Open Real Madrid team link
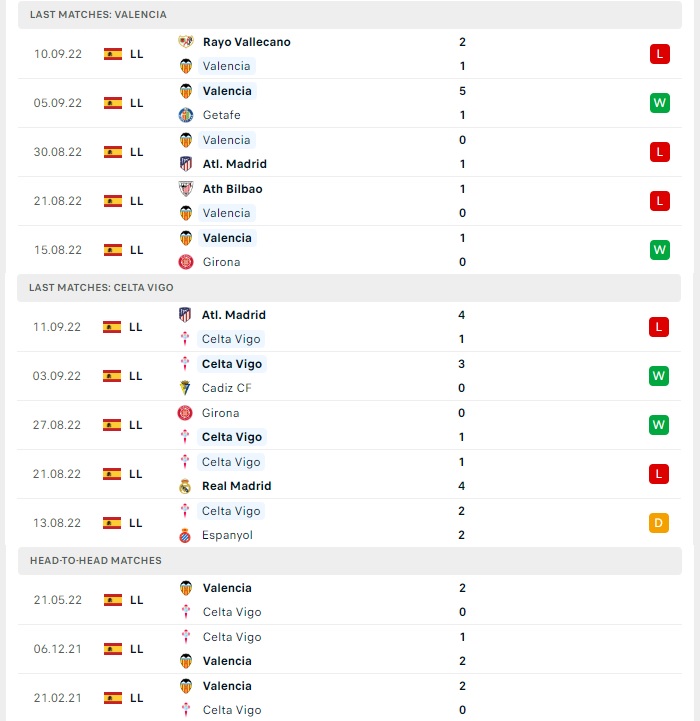700x721 pixels. tap(236, 486)
